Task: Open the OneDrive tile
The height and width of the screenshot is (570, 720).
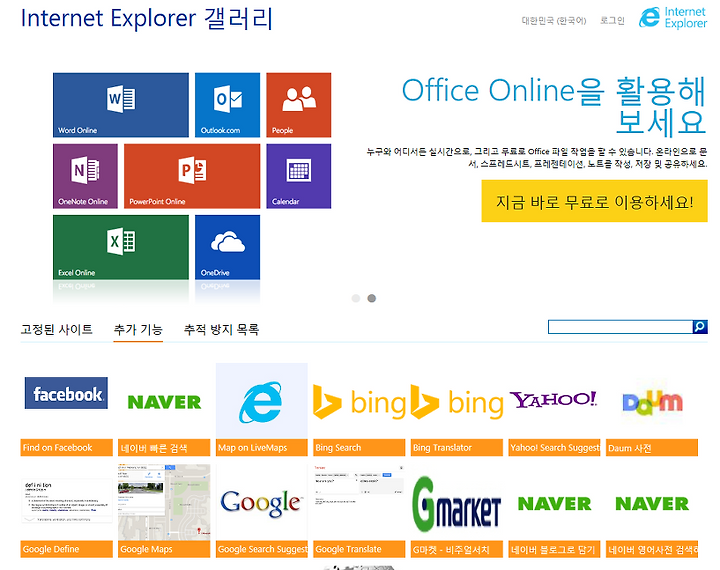Action: pyautogui.click(x=227, y=247)
